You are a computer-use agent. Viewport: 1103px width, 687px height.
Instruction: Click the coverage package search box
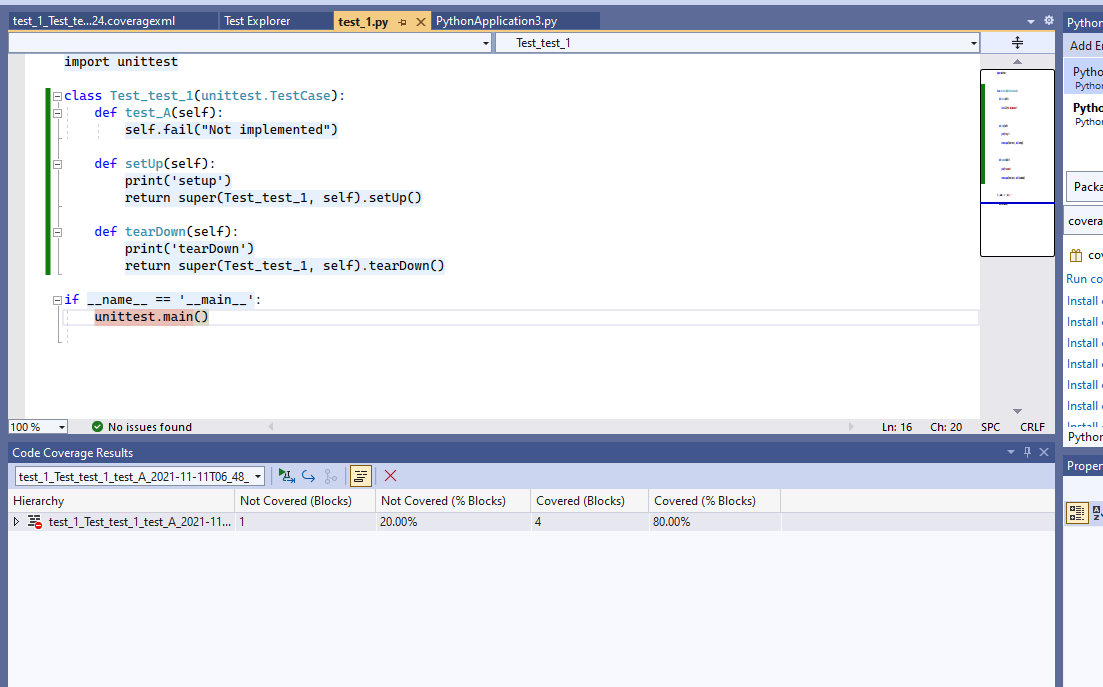(x=1085, y=220)
